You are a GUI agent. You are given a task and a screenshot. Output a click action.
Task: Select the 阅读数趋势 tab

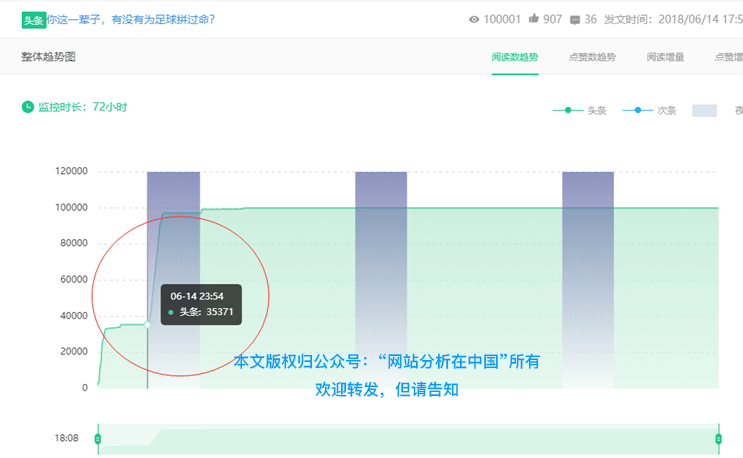(x=514, y=57)
